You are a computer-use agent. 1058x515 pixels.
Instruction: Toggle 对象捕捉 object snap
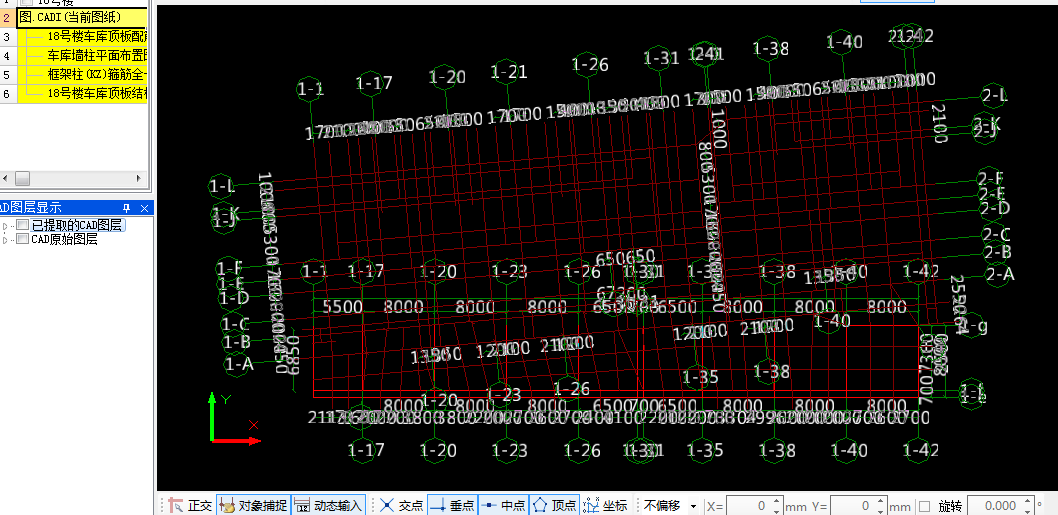(254, 505)
